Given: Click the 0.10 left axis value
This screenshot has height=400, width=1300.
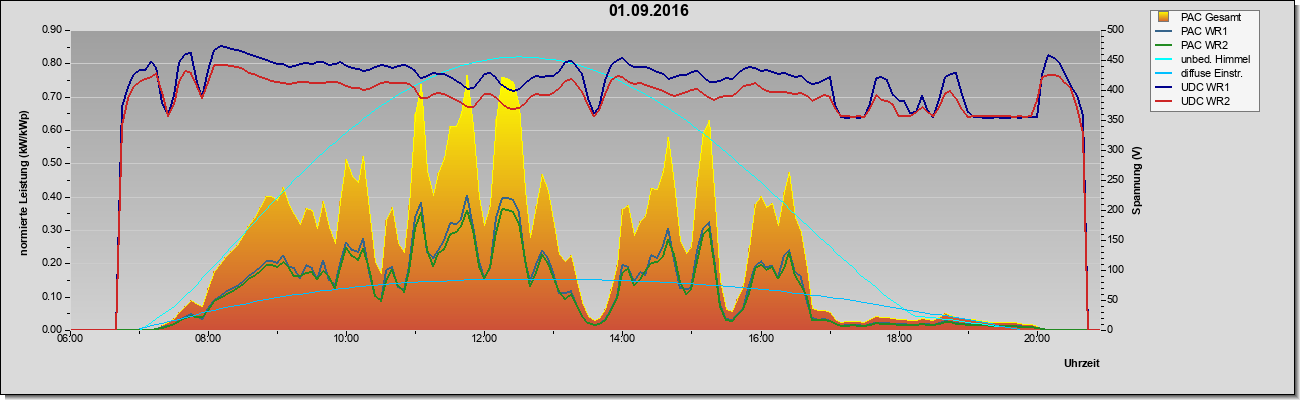Looking at the screenshot, I should 52,296.
